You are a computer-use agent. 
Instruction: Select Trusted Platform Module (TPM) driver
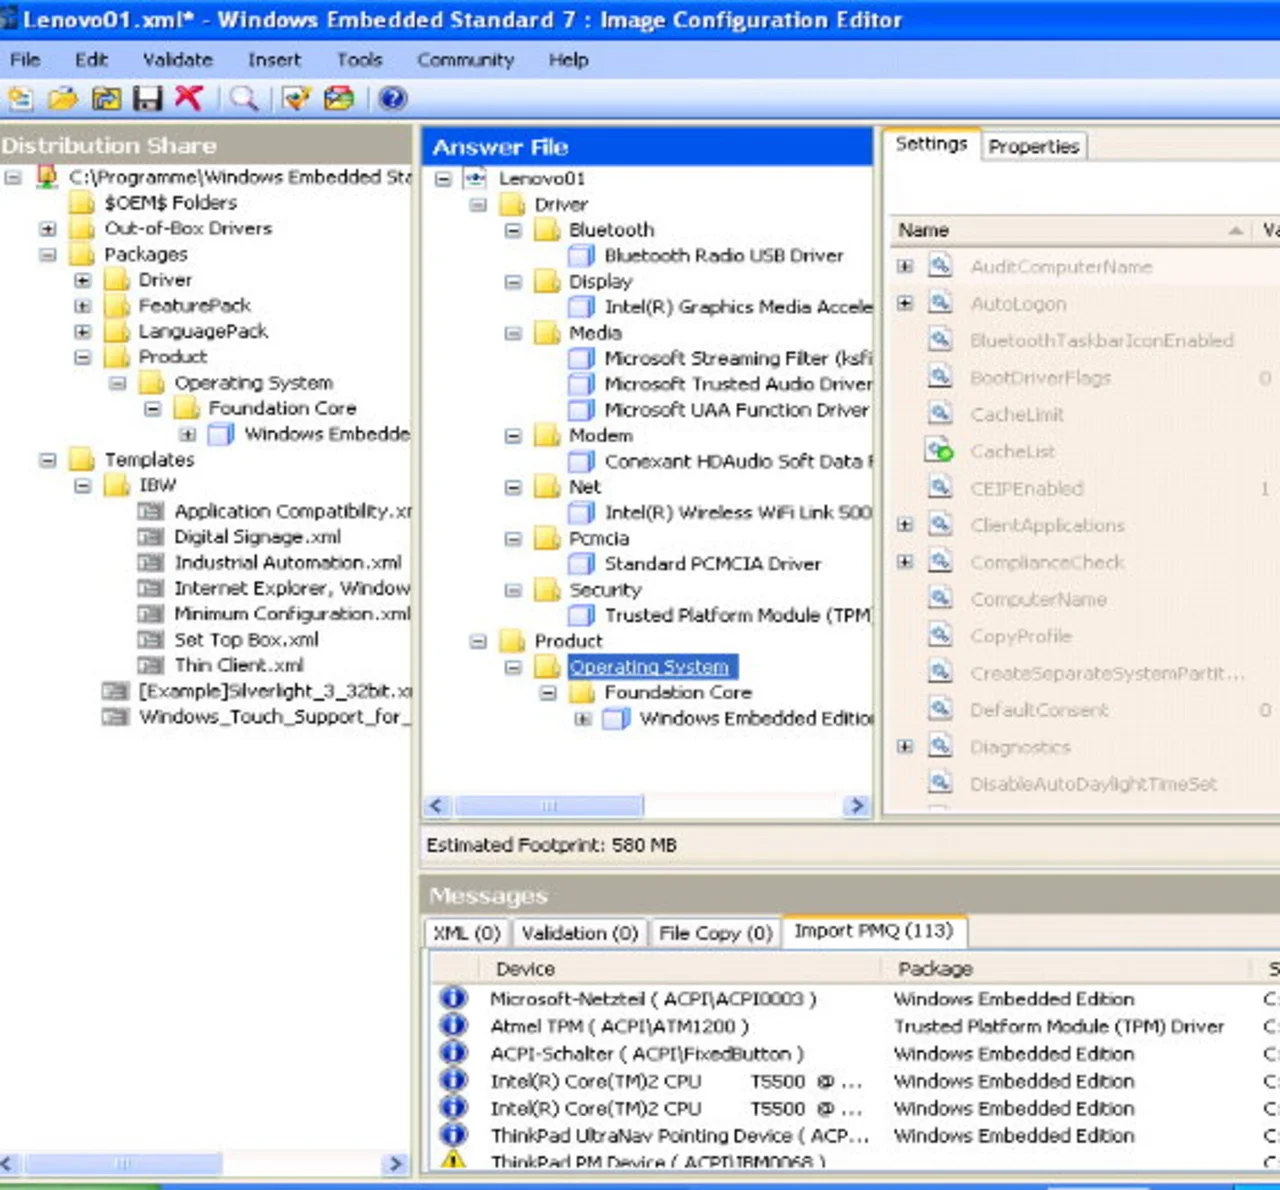[738, 616]
